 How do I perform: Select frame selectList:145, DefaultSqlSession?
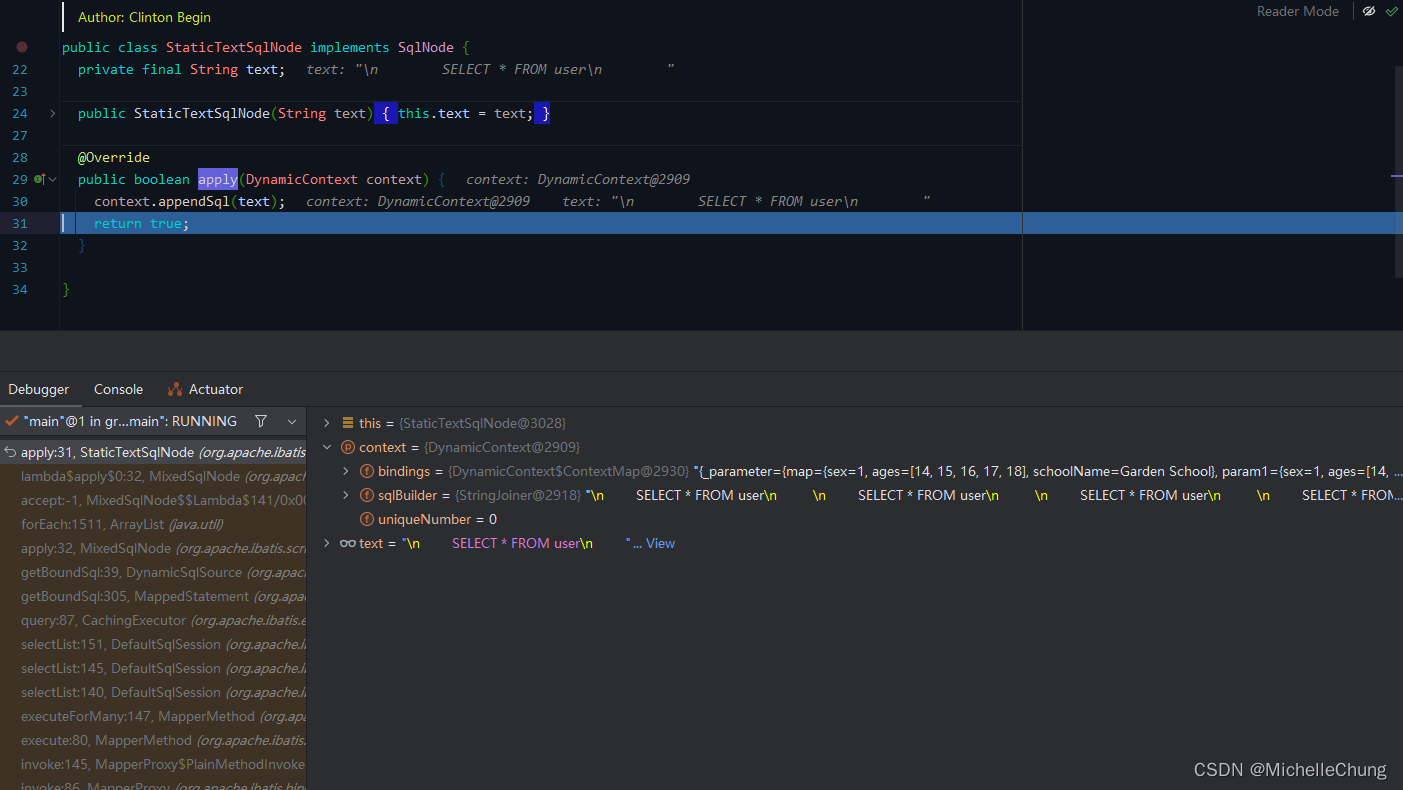tap(153, 668)
